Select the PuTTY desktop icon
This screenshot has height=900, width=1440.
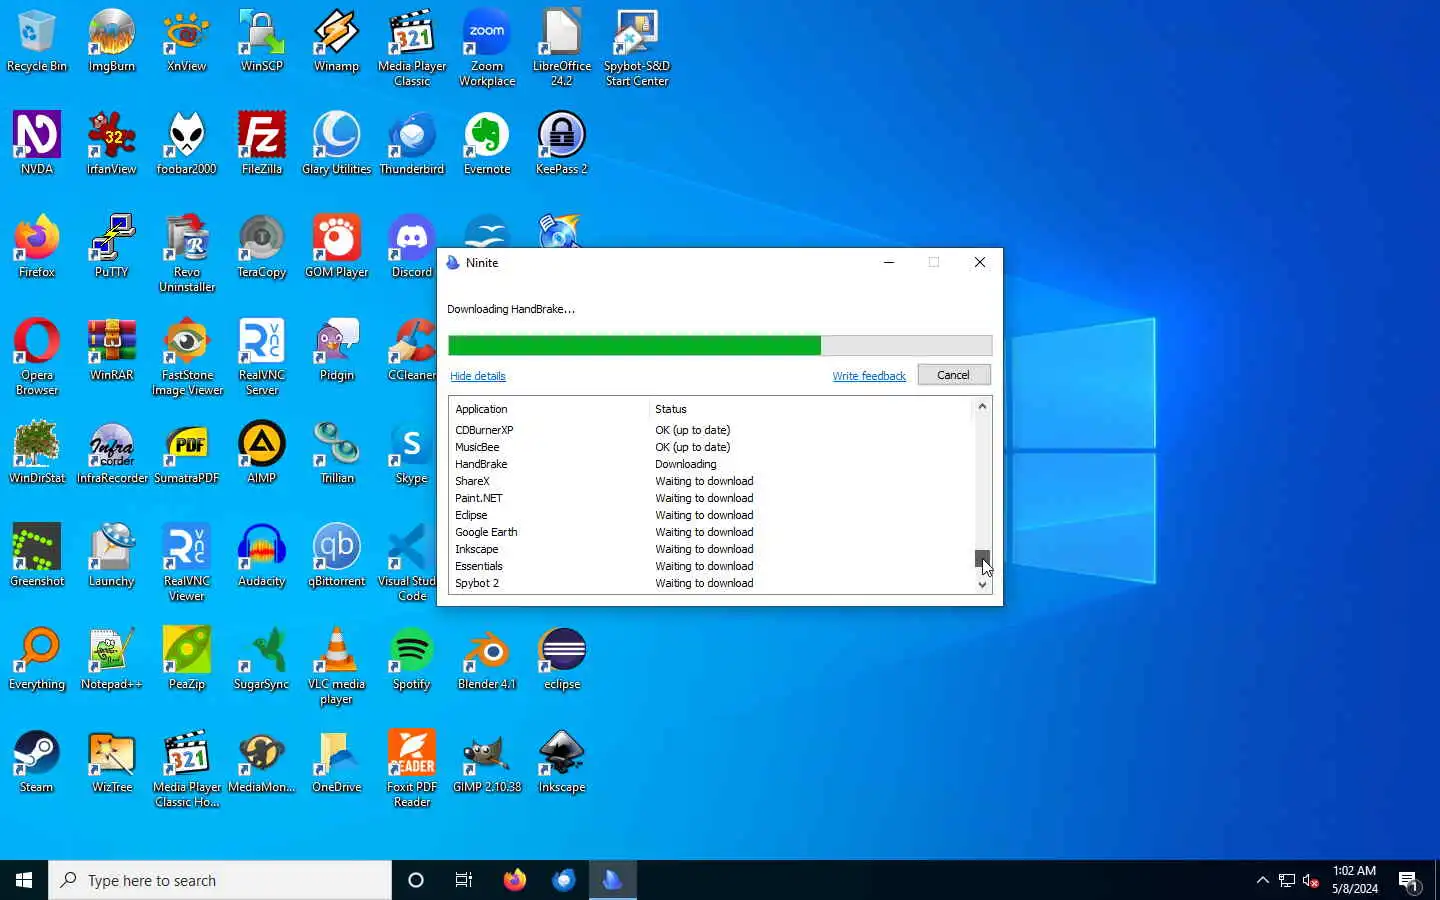tap(112, 246)
